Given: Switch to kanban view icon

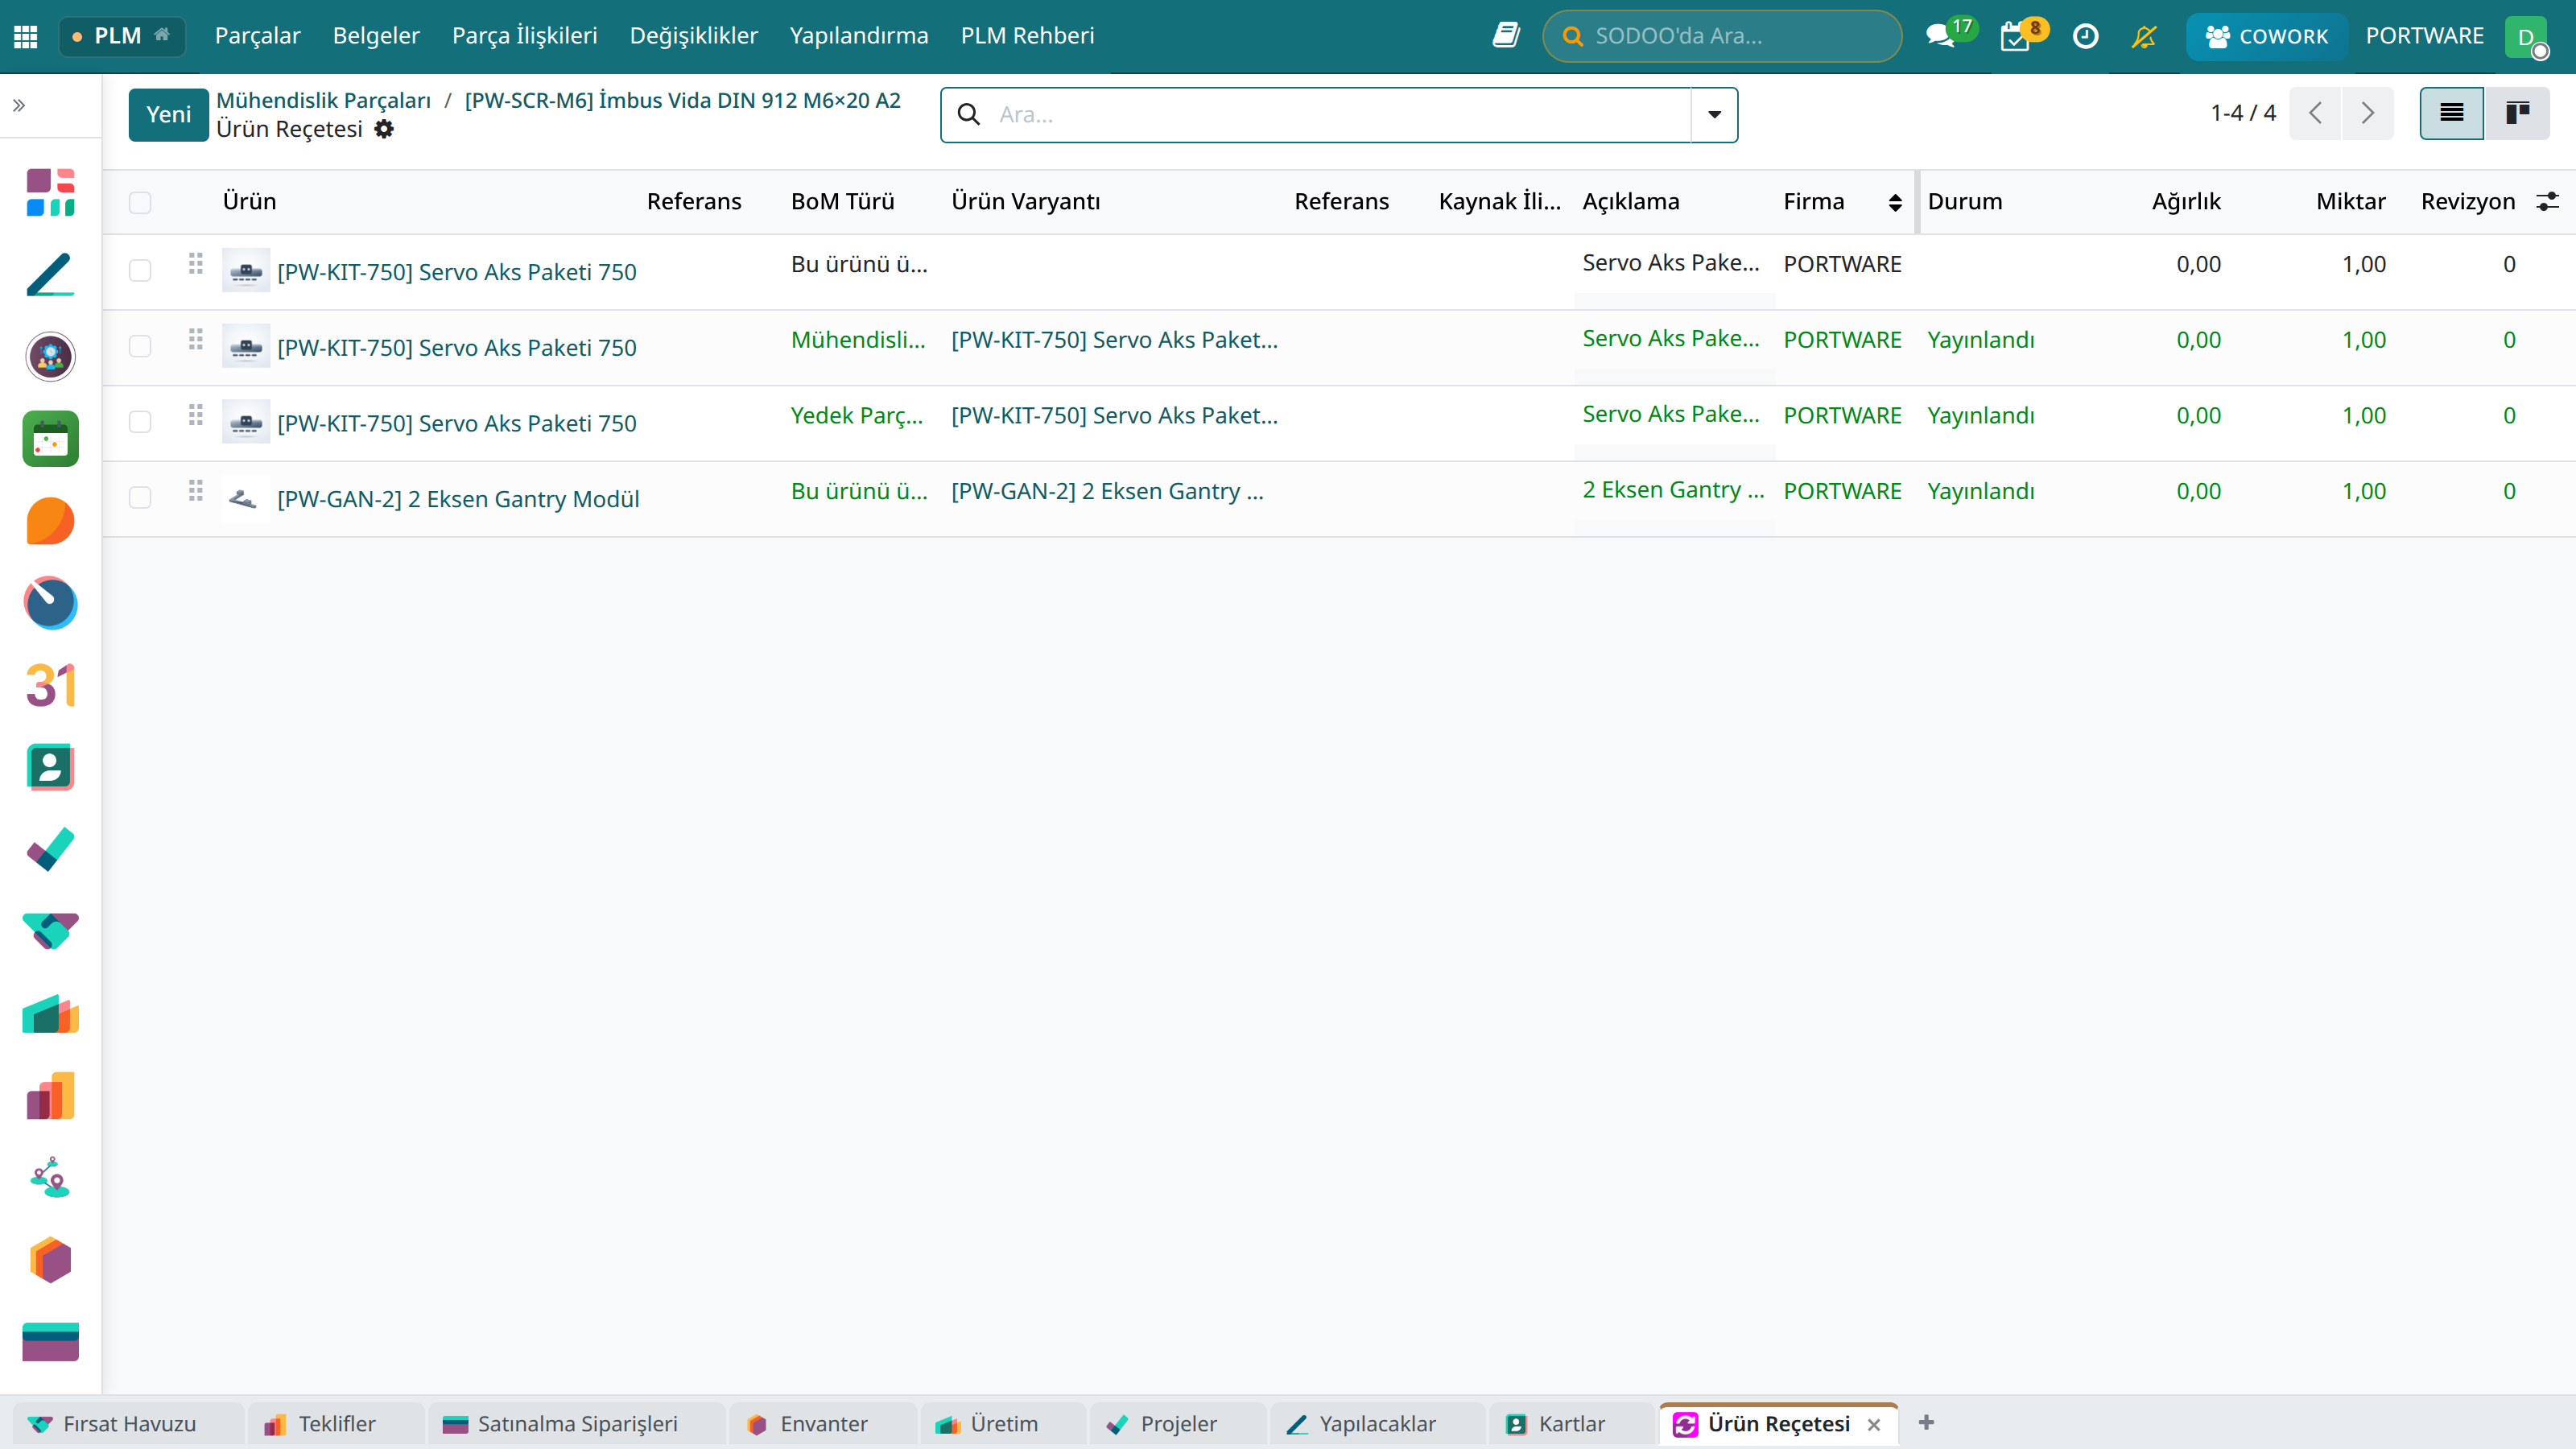Looking at the screenshot, I should pos(2517,113).
